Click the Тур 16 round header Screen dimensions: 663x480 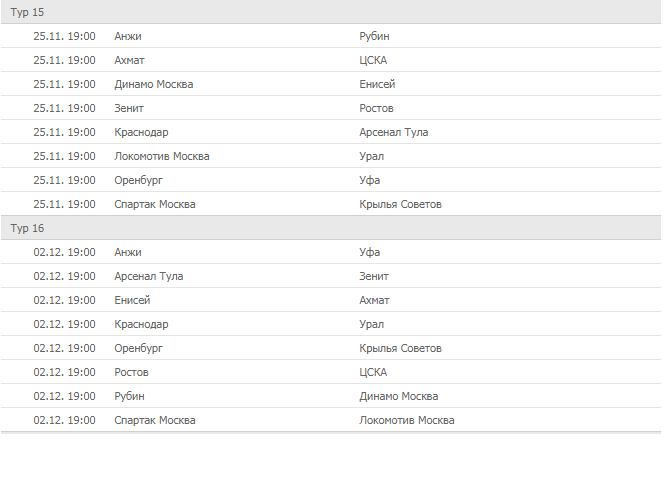point(27,228)
